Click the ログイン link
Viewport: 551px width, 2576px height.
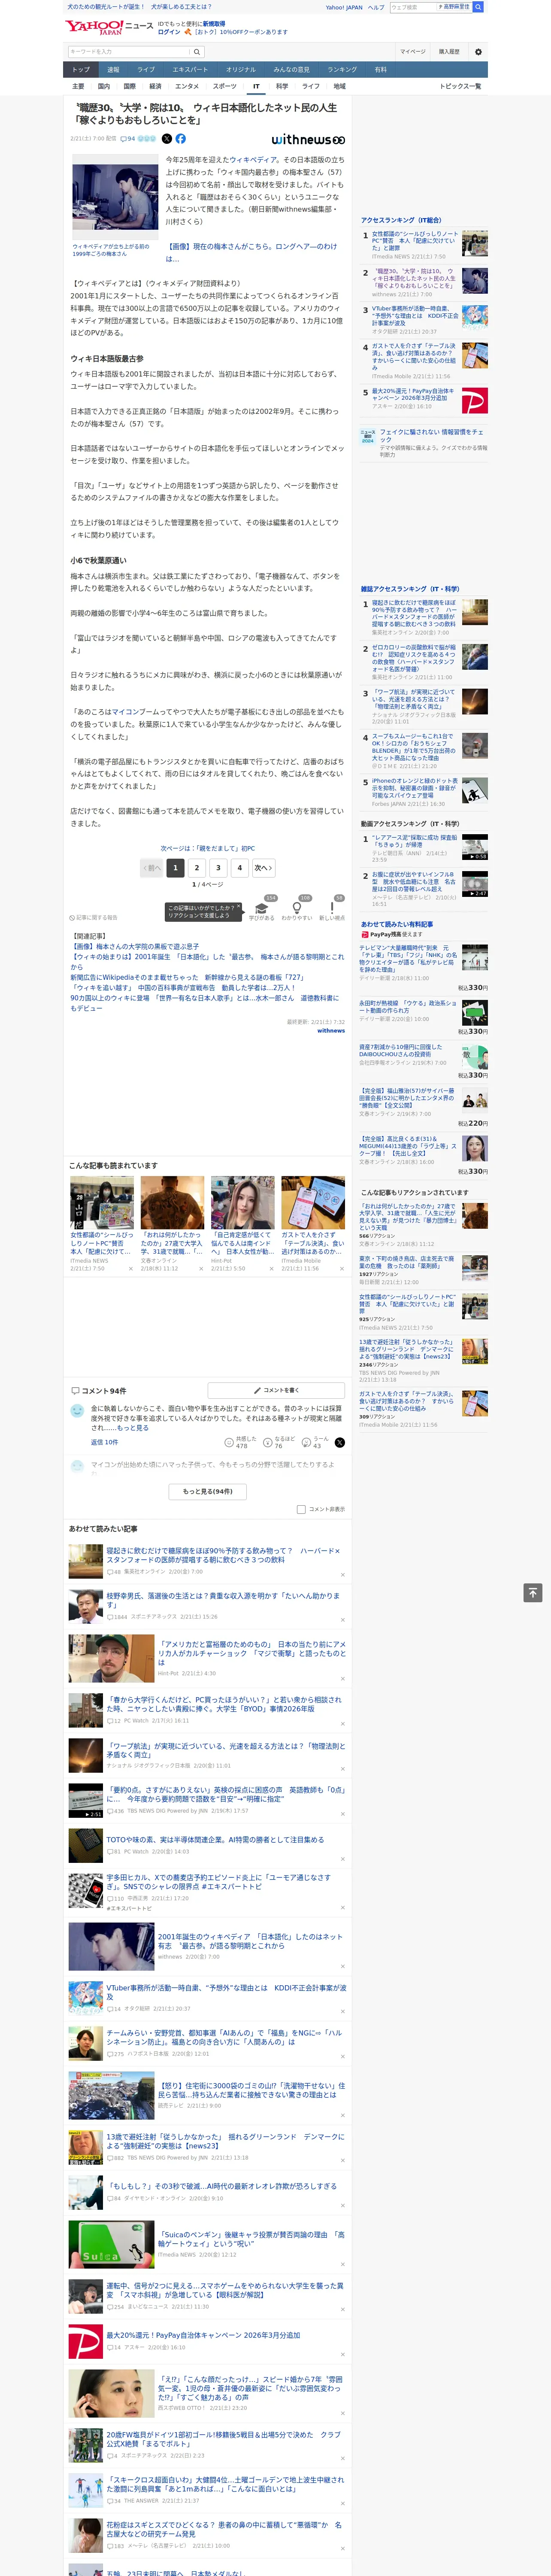coord(169,32)
